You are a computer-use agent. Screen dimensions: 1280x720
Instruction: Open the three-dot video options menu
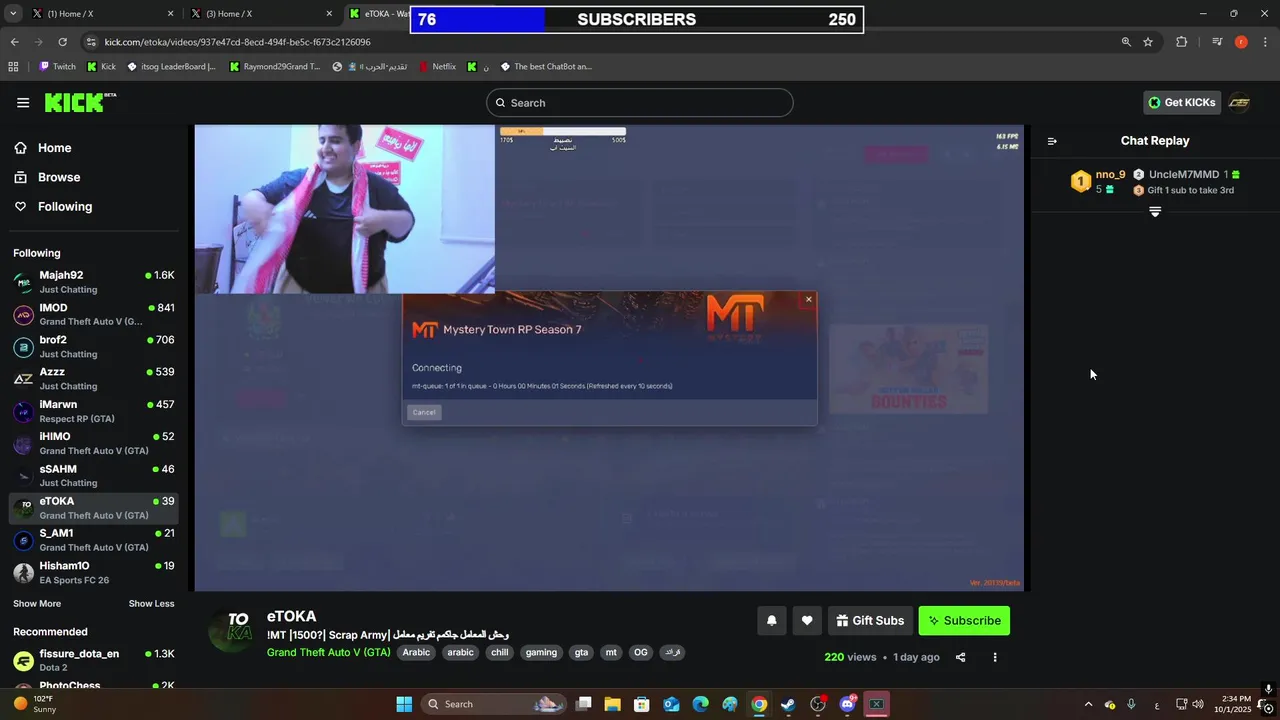994,657
